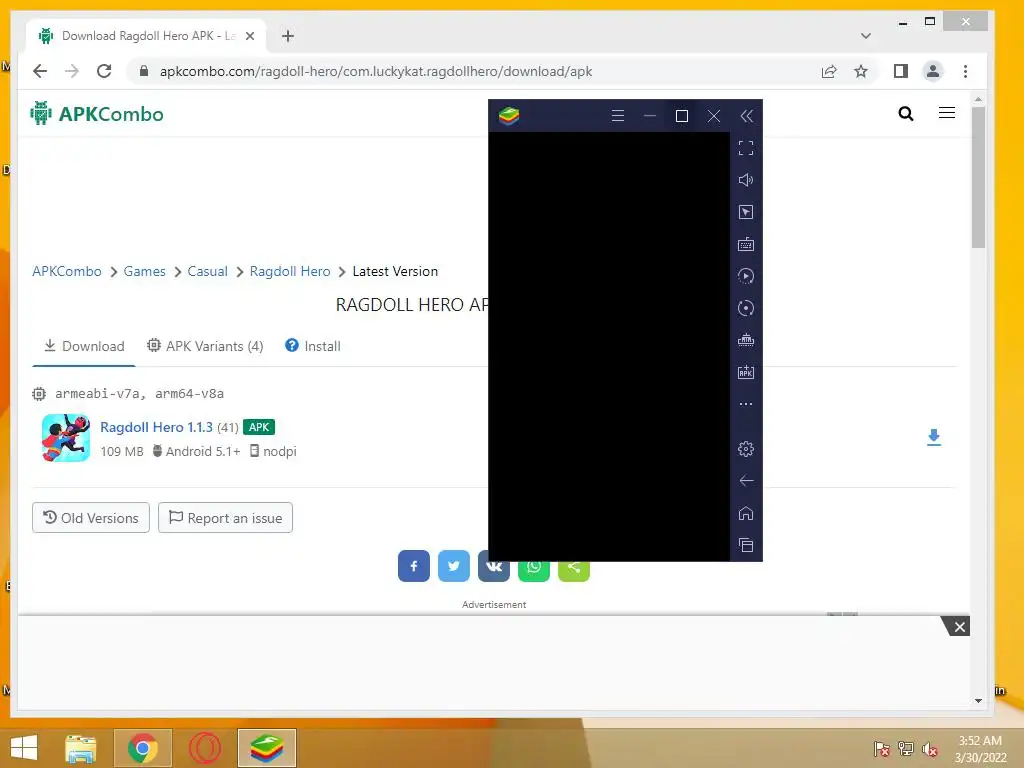
Task: Open Chrome tab search dropdown
Action: 866,36
